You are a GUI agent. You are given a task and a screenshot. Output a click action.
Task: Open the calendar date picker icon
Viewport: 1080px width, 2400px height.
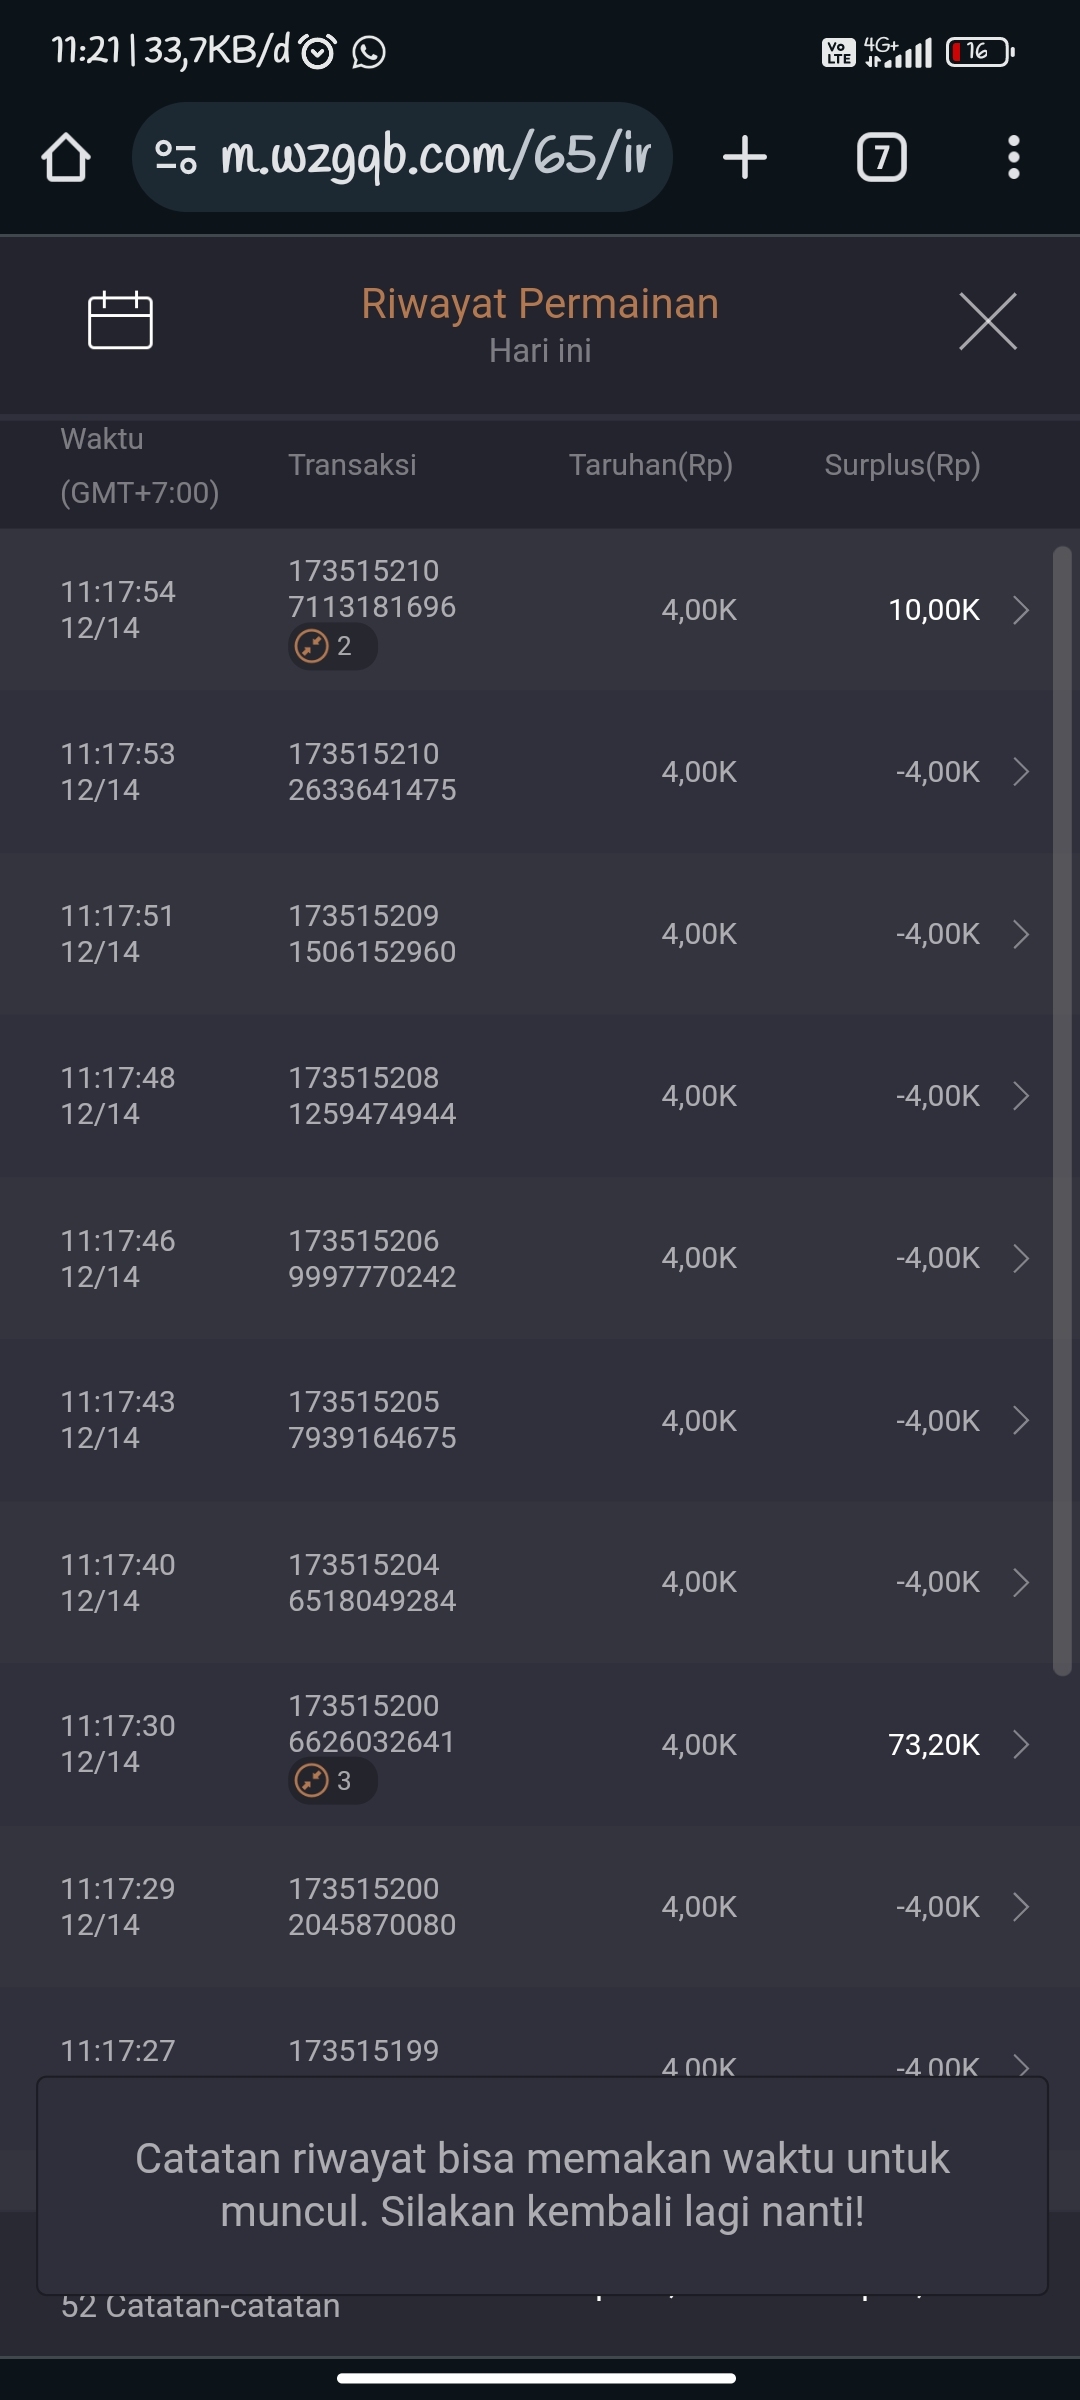[x=120, y=321]
